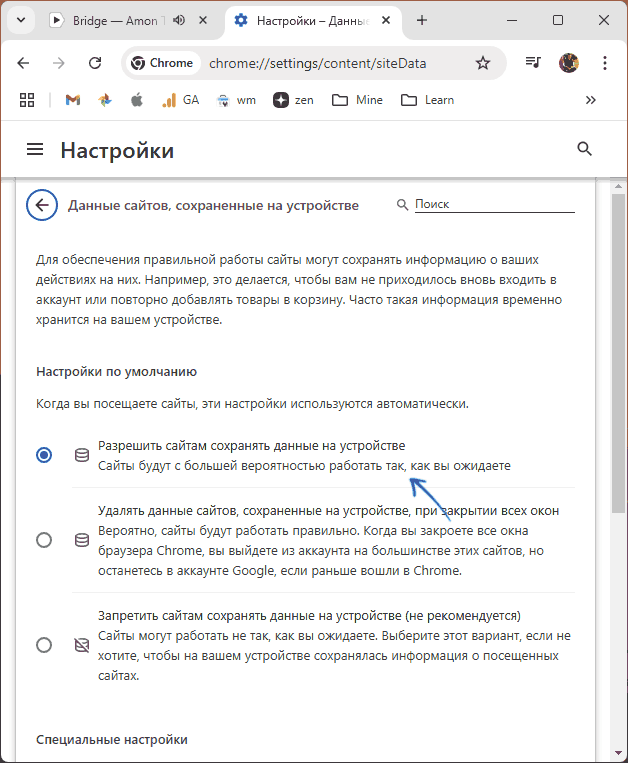
Task: Close the Bridge tab
Action: (x=203, y=20)
